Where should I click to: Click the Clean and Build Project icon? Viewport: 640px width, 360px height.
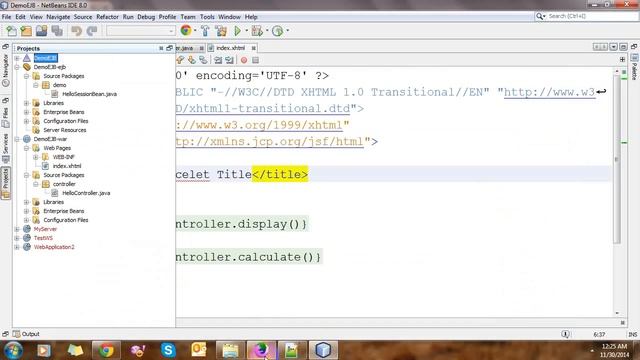[221, 31]
